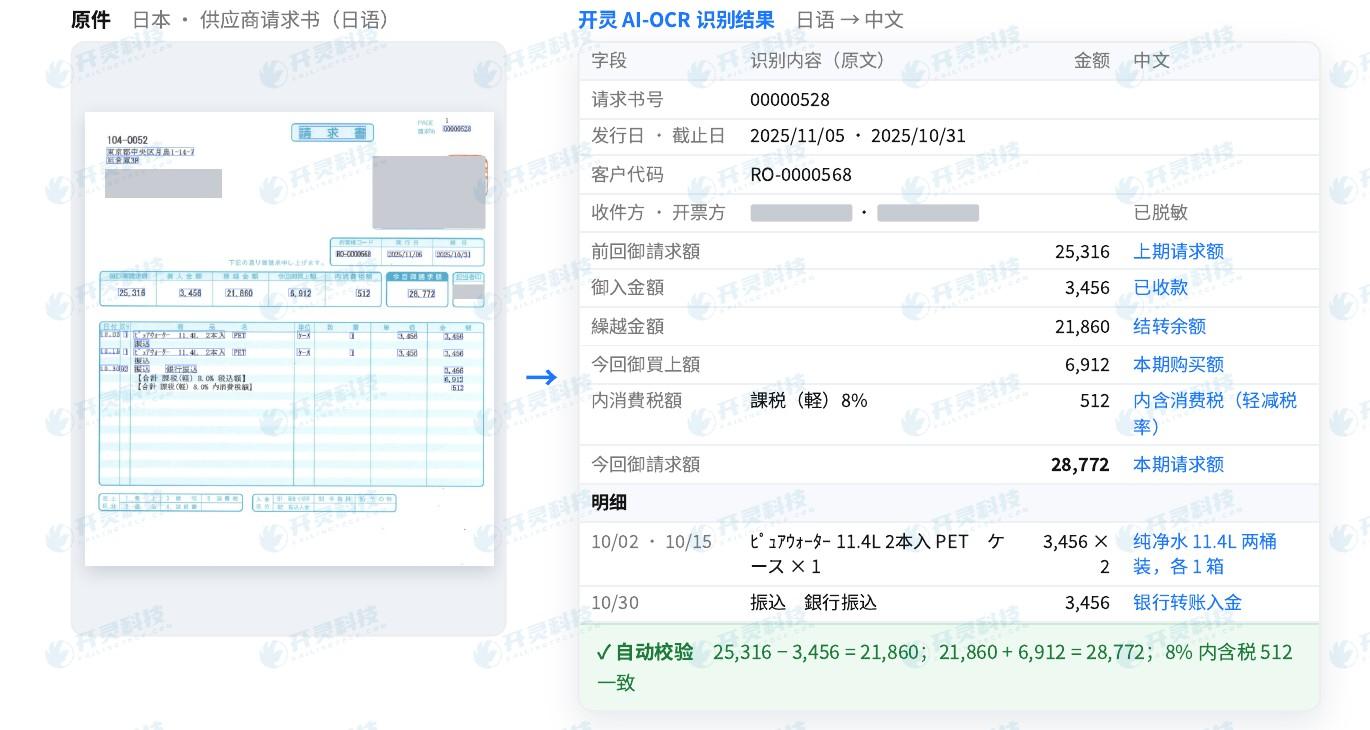Open the 结转余额 translation
This screenshot has width=1370, height=730.
pos(1169,326)
